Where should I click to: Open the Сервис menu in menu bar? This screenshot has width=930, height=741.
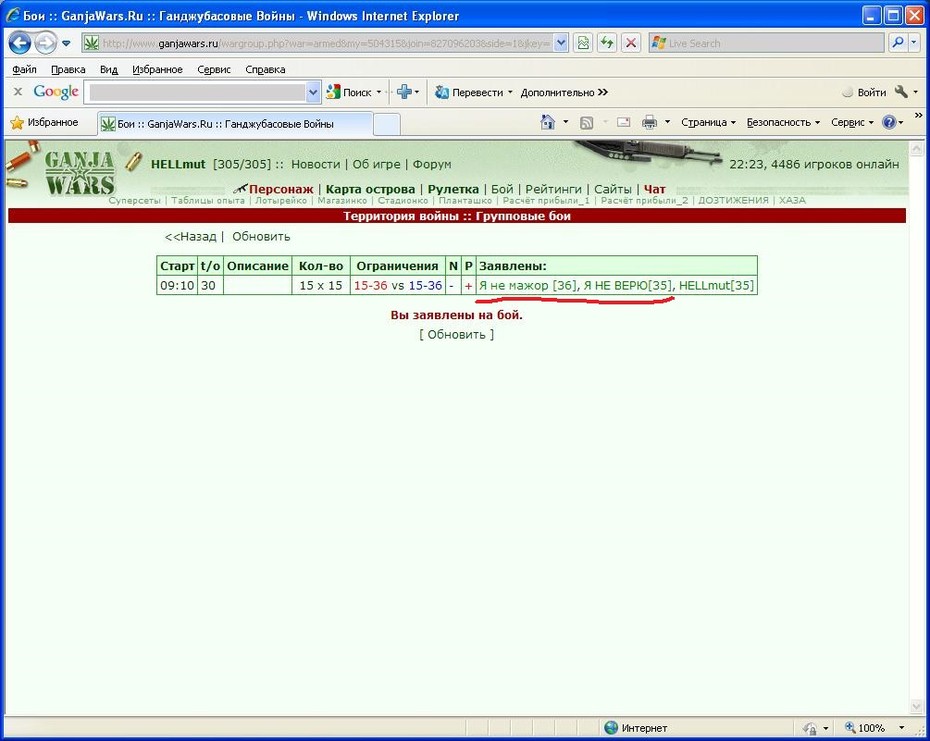coord(214,69)
